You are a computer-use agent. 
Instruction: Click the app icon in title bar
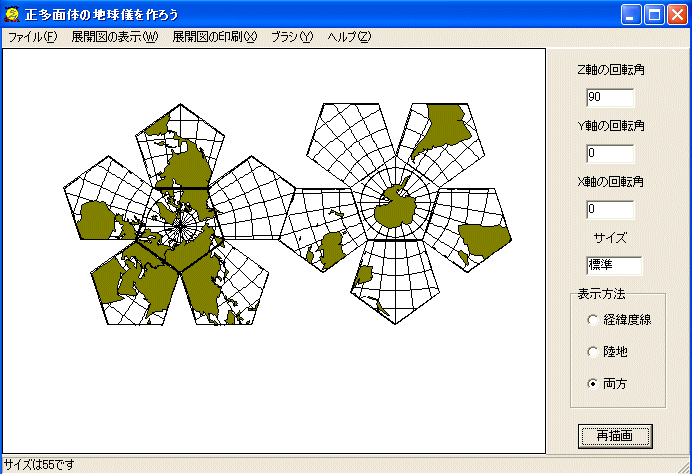pyautogui.click(x=12, y=14)
